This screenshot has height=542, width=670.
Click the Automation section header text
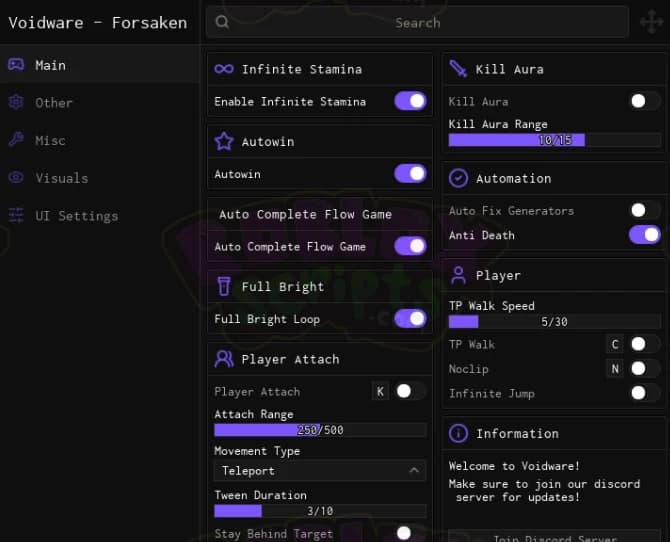tap(513, 178)
